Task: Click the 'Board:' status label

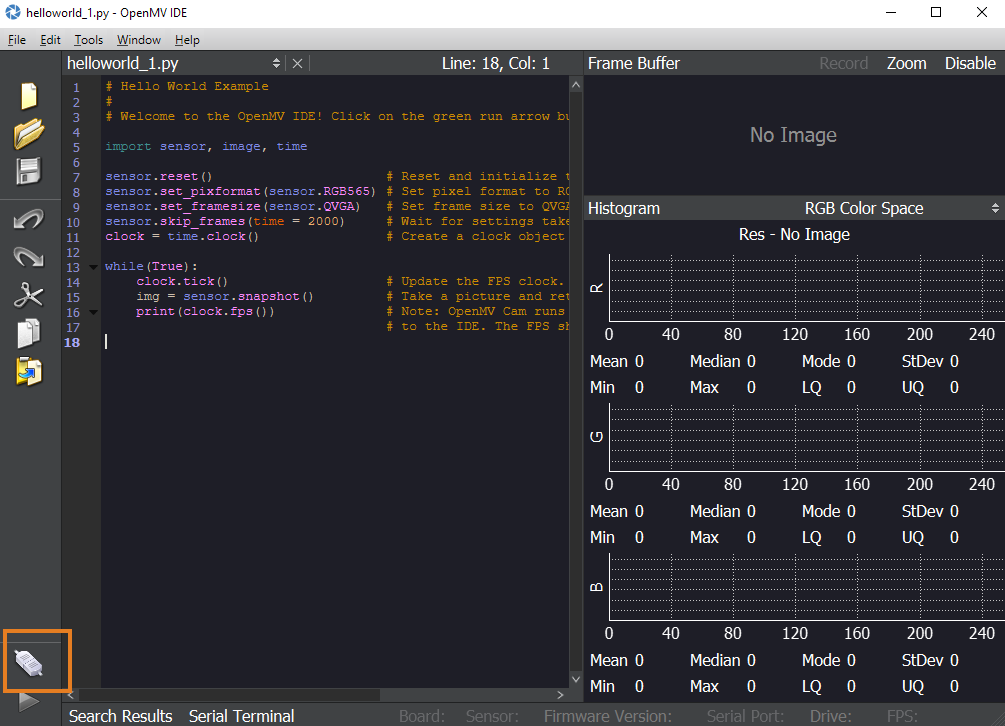Action: point(422,716)
